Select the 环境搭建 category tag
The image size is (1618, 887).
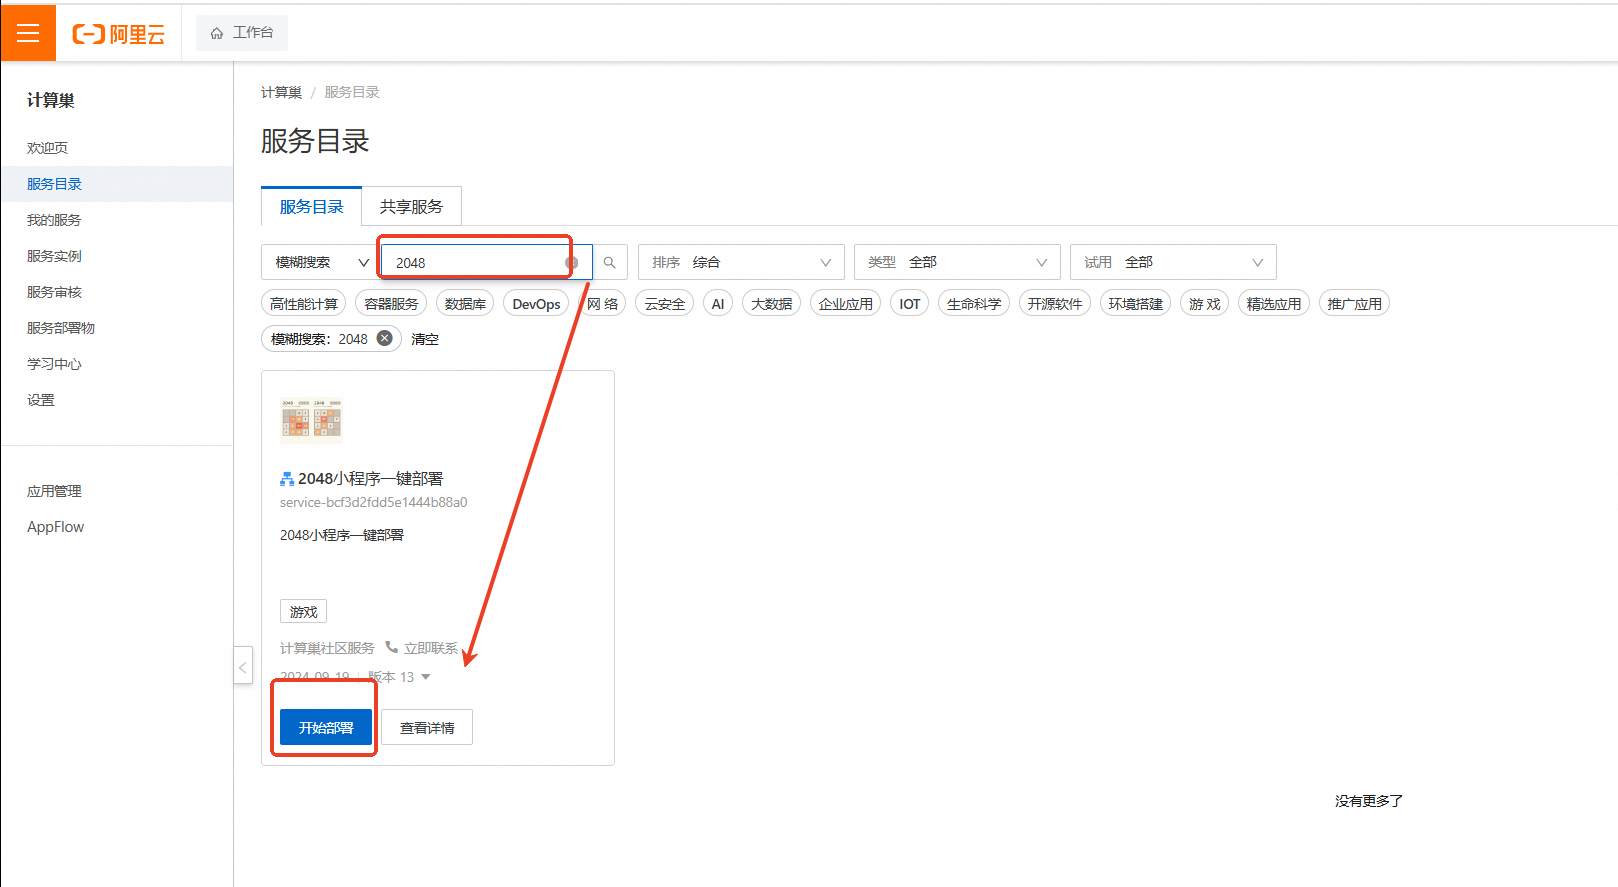click(1135, 304)
